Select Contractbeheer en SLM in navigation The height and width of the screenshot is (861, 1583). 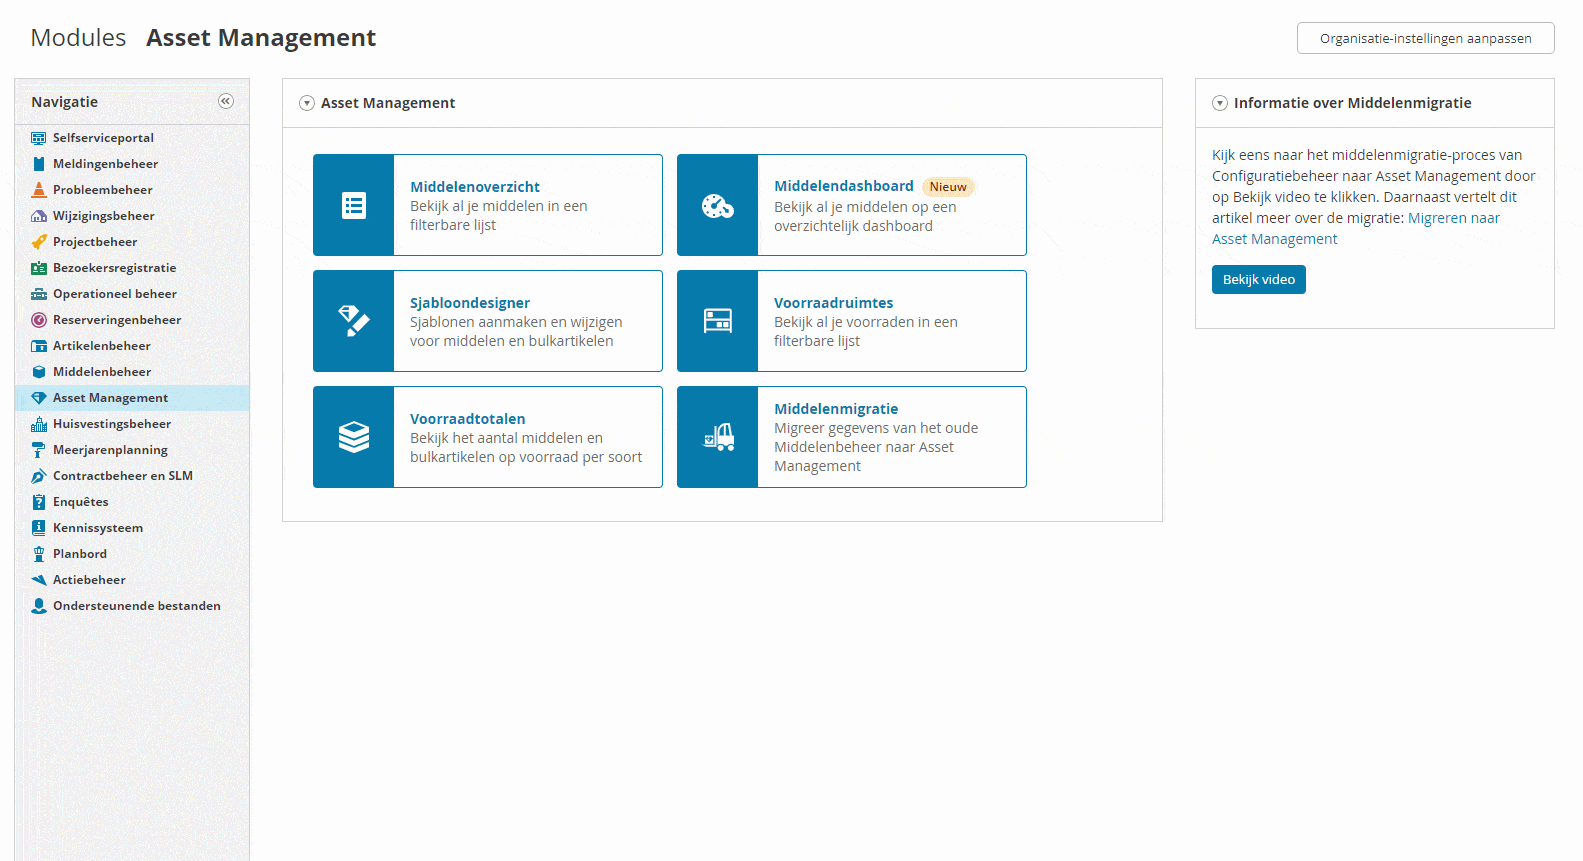click(123, 476)
